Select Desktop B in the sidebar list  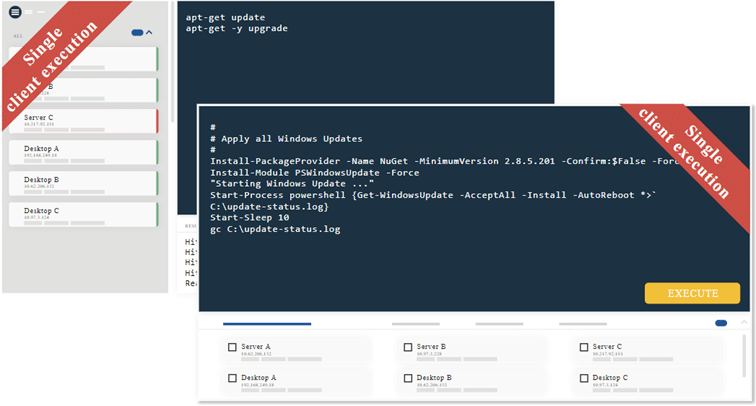point(83,183)
